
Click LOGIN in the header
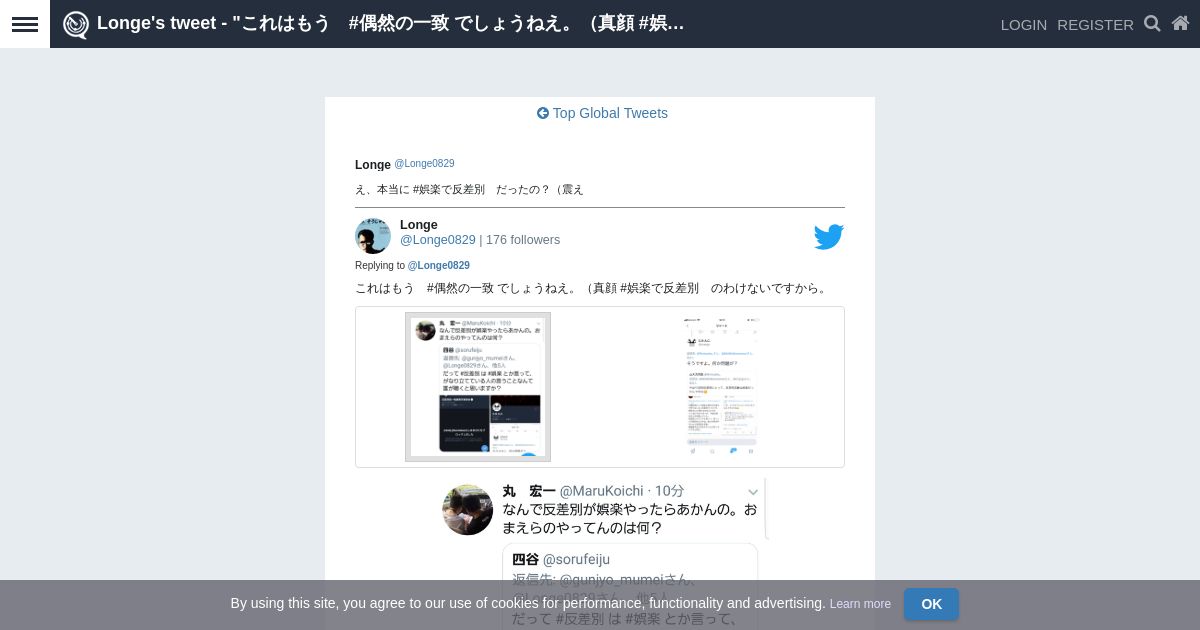[x=1024, y=24]
